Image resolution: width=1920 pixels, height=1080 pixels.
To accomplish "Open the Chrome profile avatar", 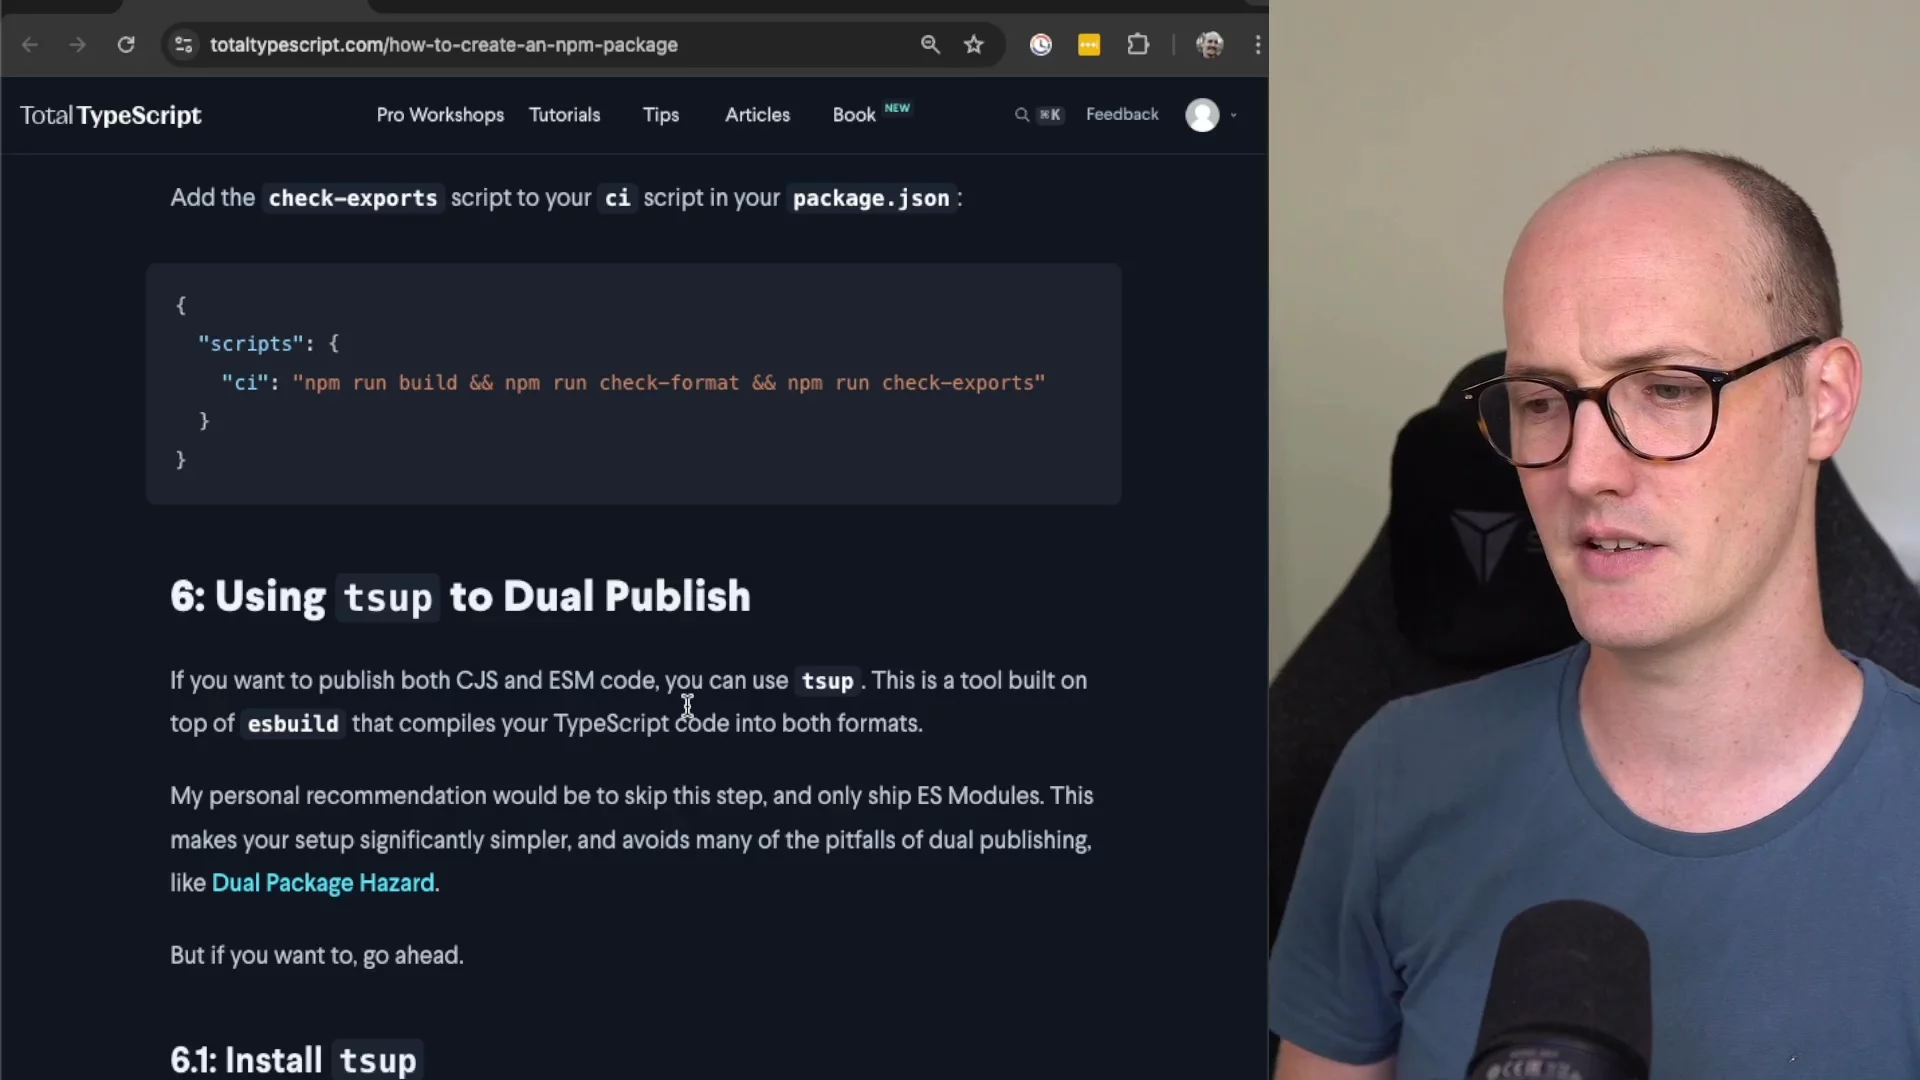I will click(x=1210, y=45).
